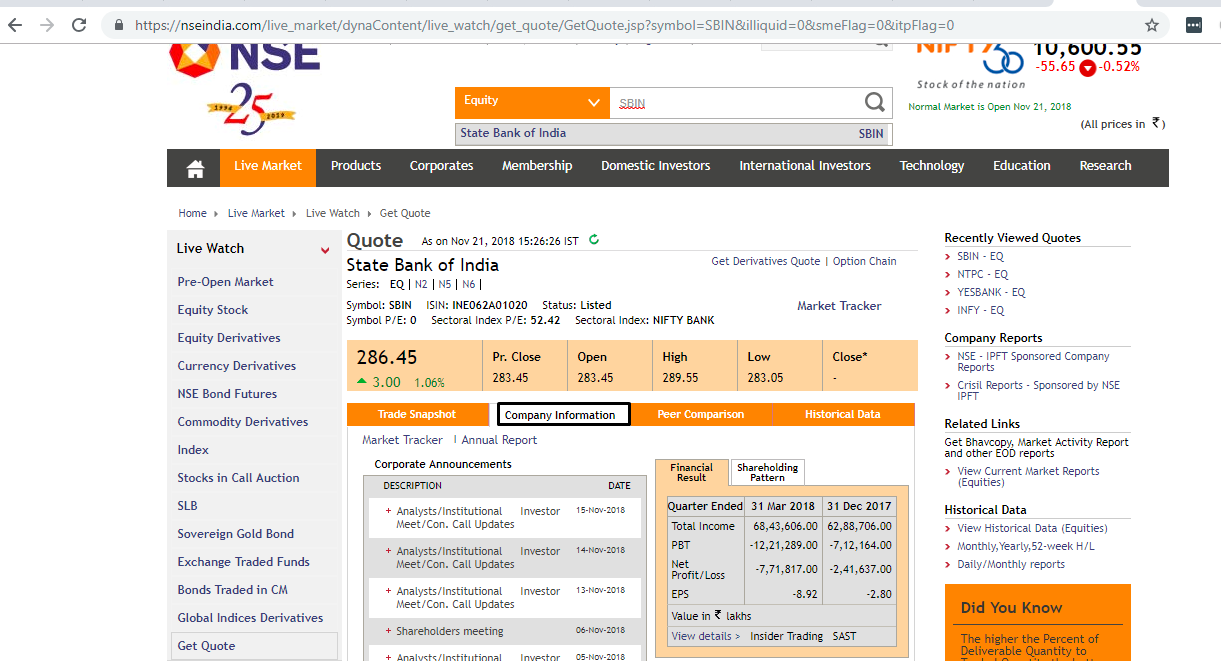The height and width of the screenshot is (661, 1221).
Task: Select the Company Information tab
Action: coord(564,414)
